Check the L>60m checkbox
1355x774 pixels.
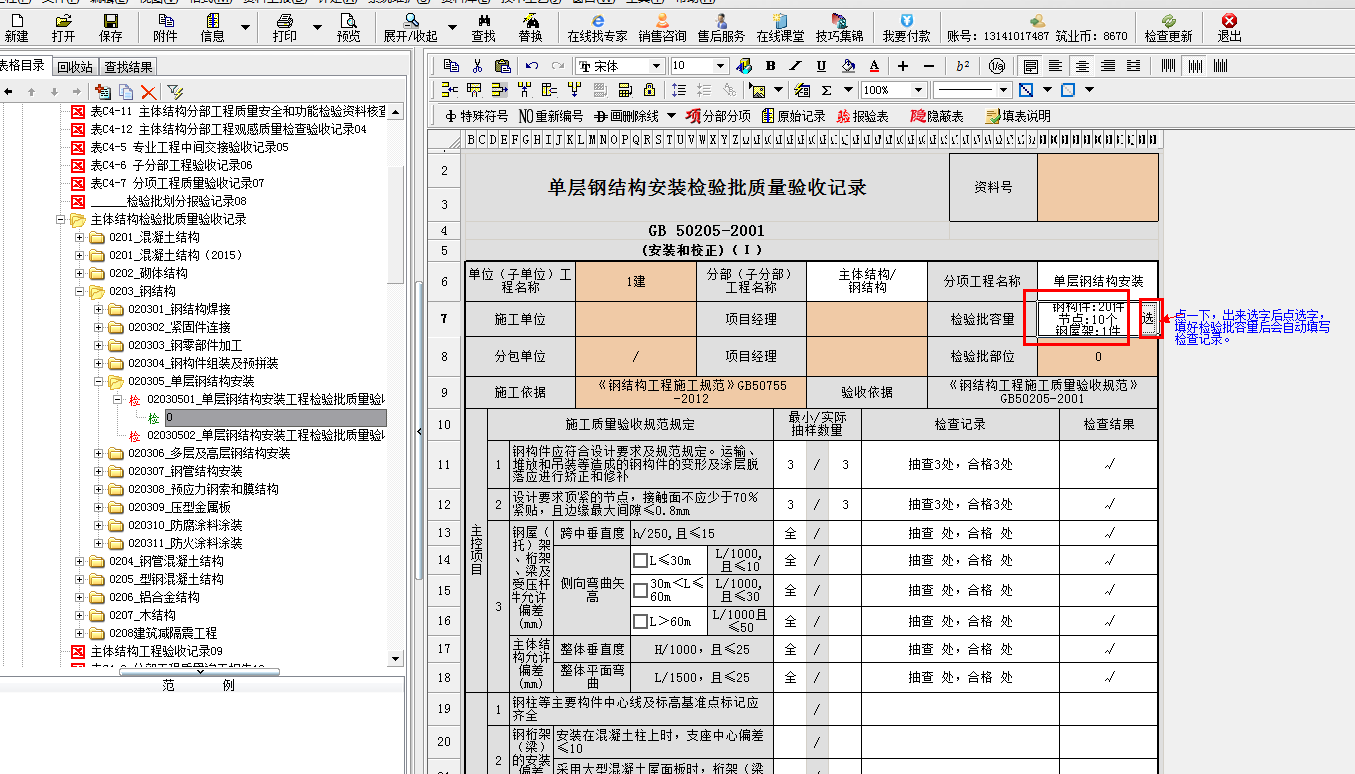click(640, 622)
